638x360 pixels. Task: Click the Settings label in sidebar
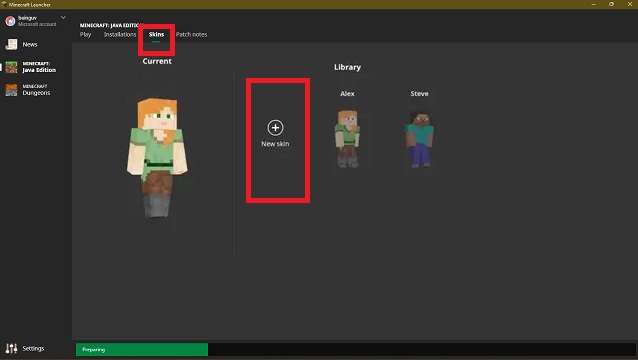(x=33, y=348)
